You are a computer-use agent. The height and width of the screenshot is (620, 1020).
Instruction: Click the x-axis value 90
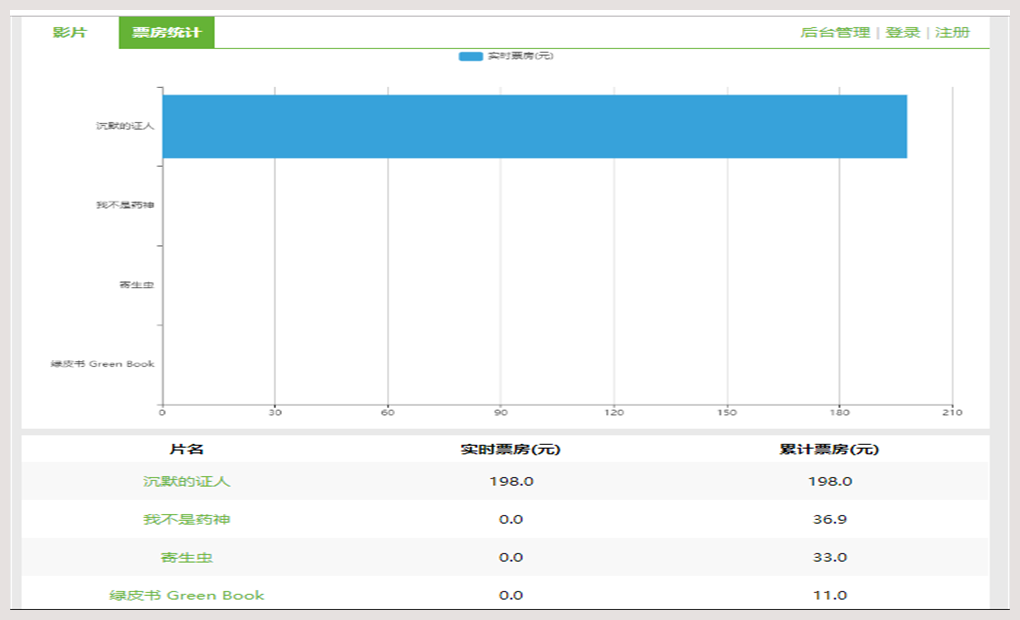point(501,412)
